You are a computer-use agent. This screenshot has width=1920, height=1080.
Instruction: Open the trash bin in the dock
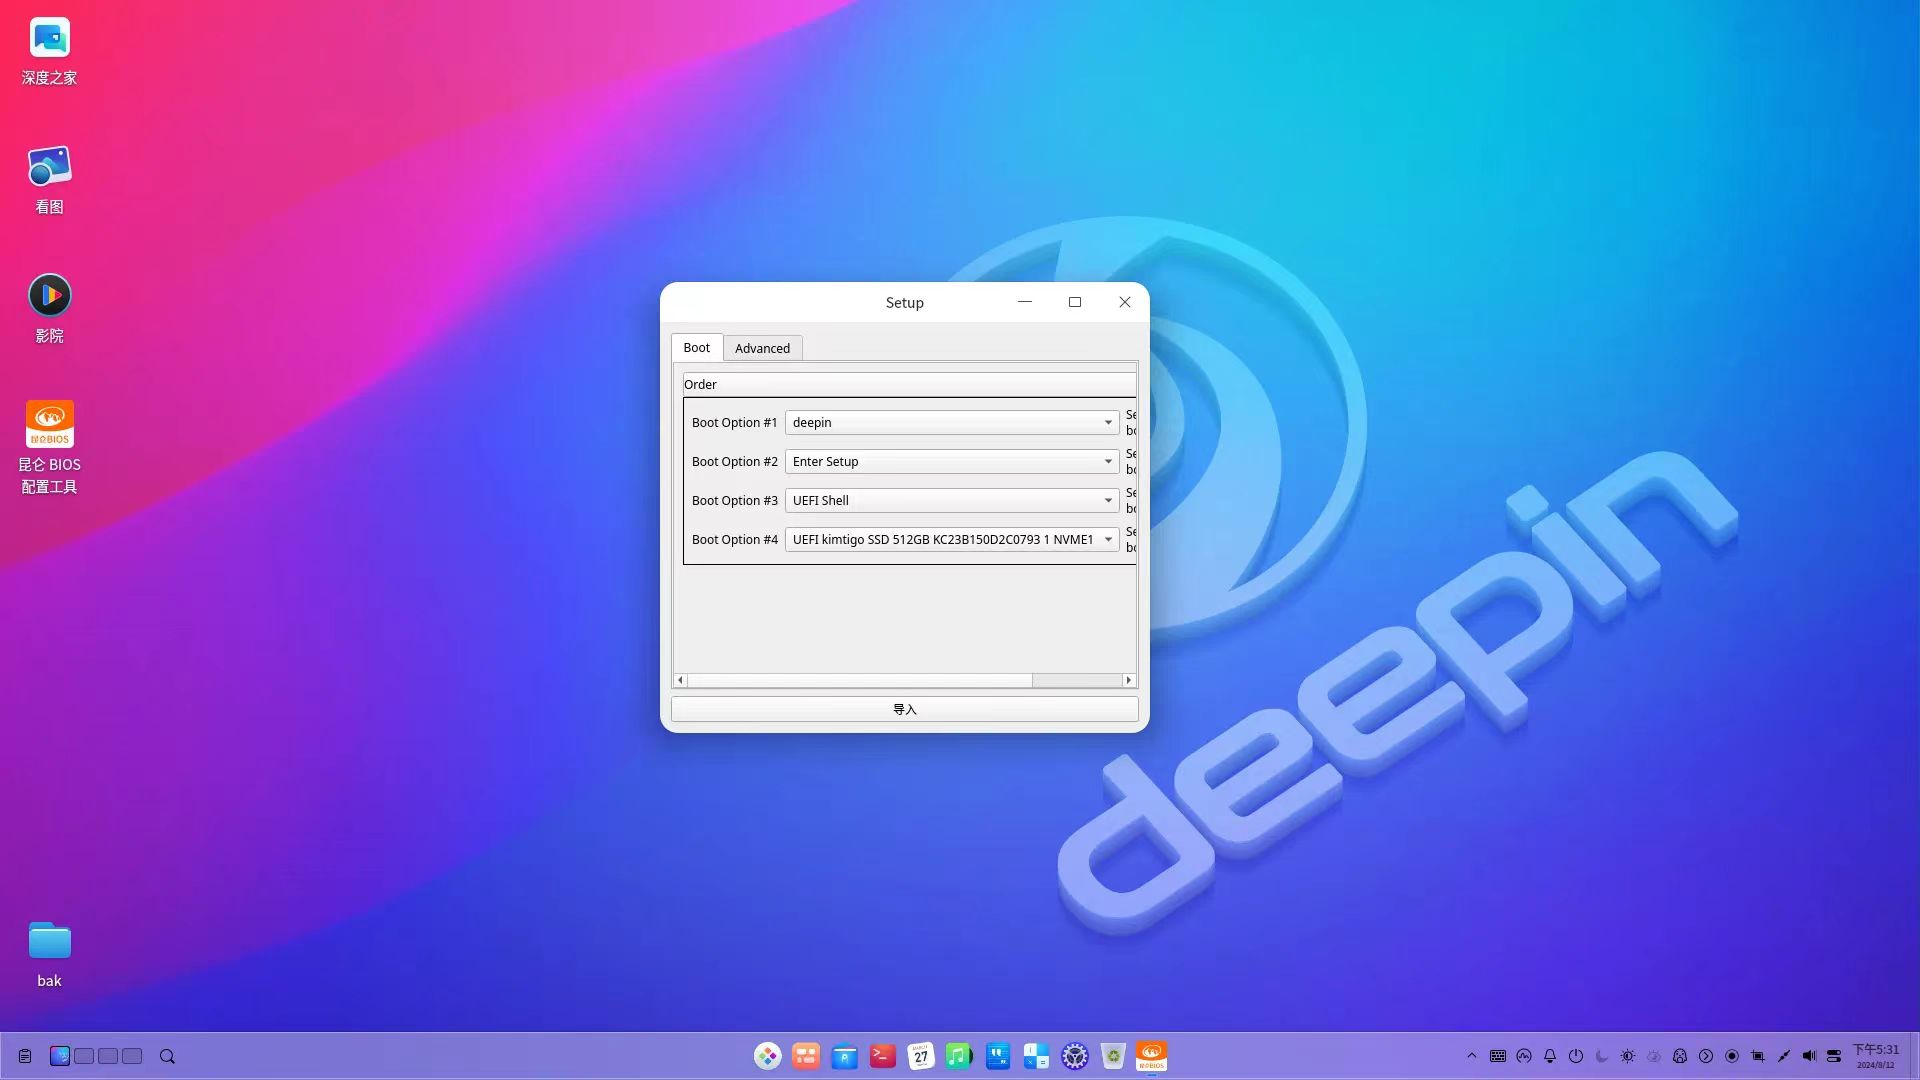(x=1113, y=1056)
